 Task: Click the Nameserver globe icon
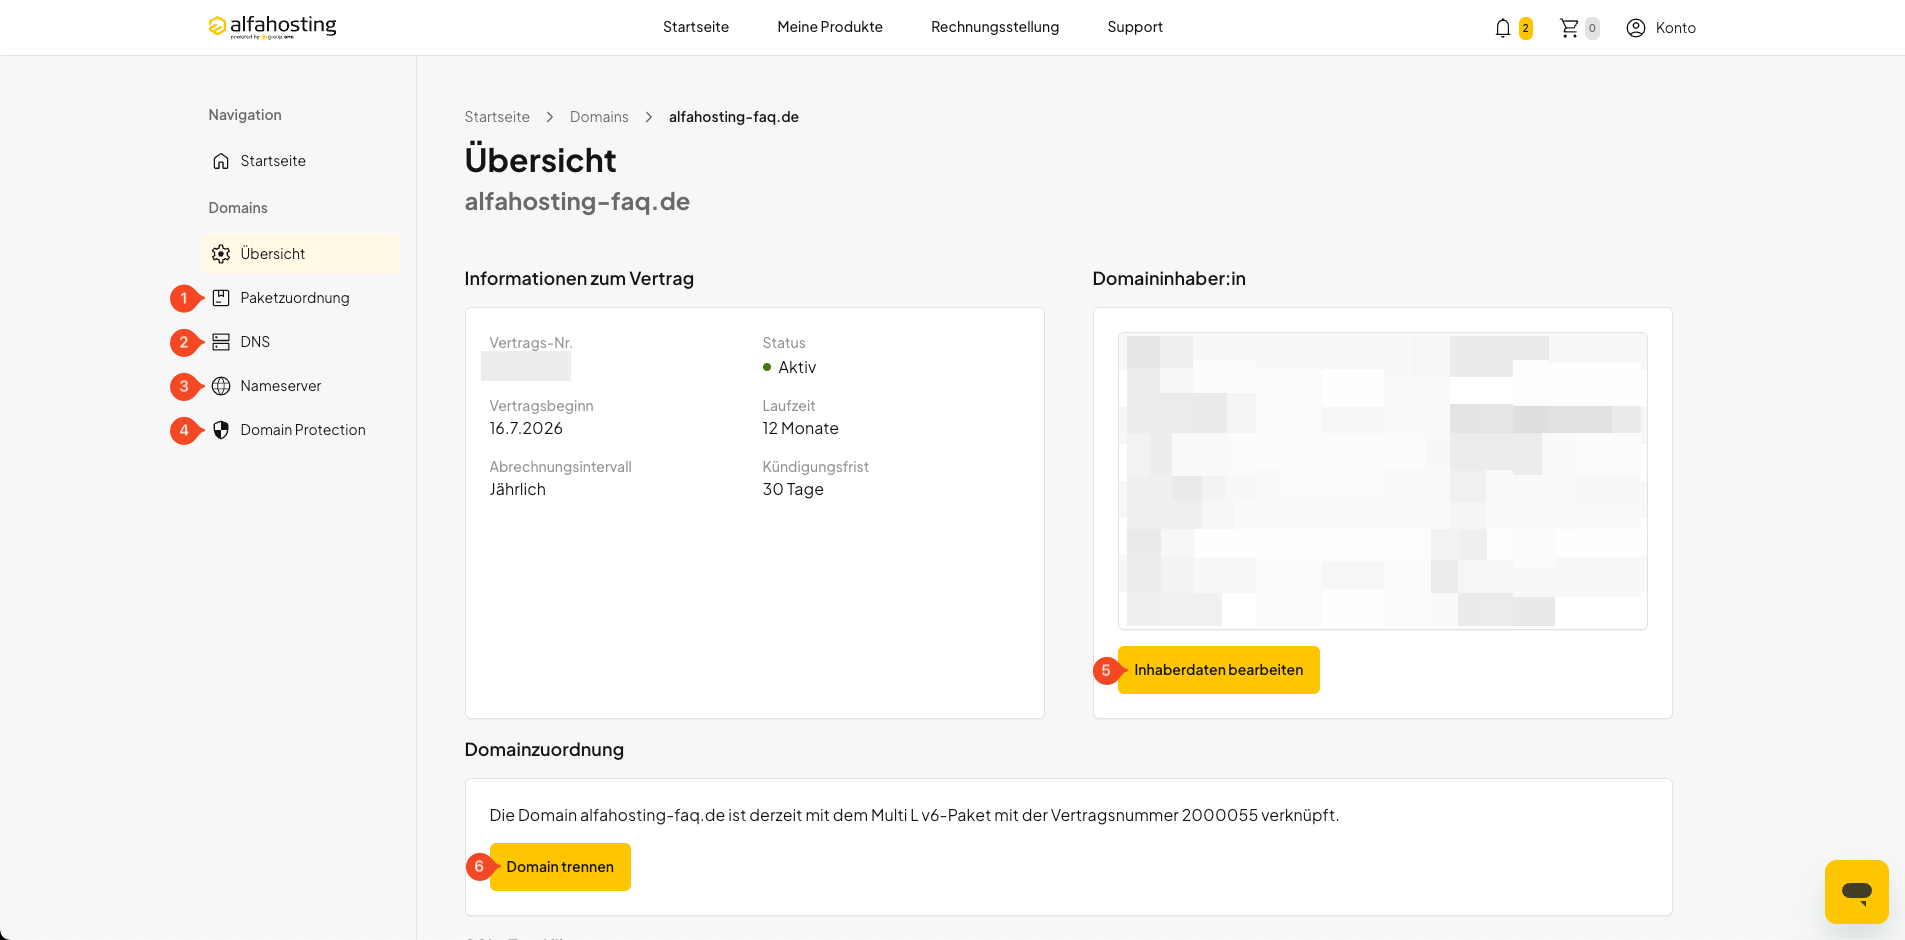coord(221,386)
